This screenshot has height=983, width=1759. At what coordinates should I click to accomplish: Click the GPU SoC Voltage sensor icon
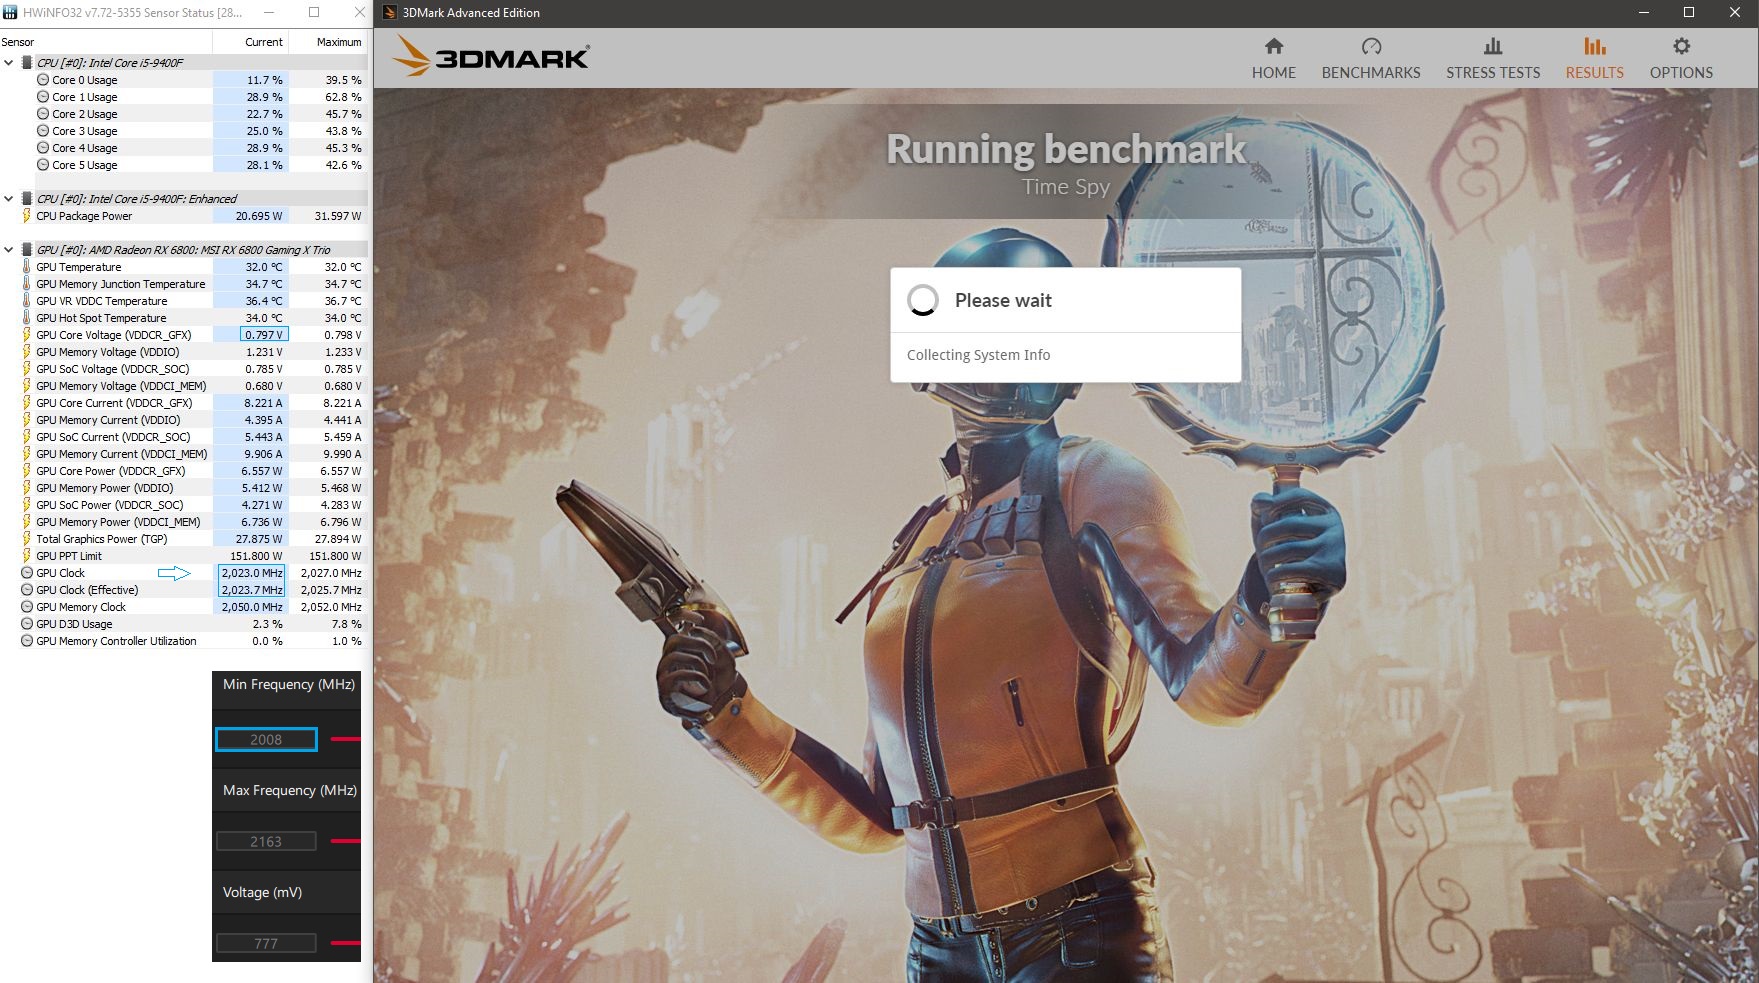tap(27, 369)
